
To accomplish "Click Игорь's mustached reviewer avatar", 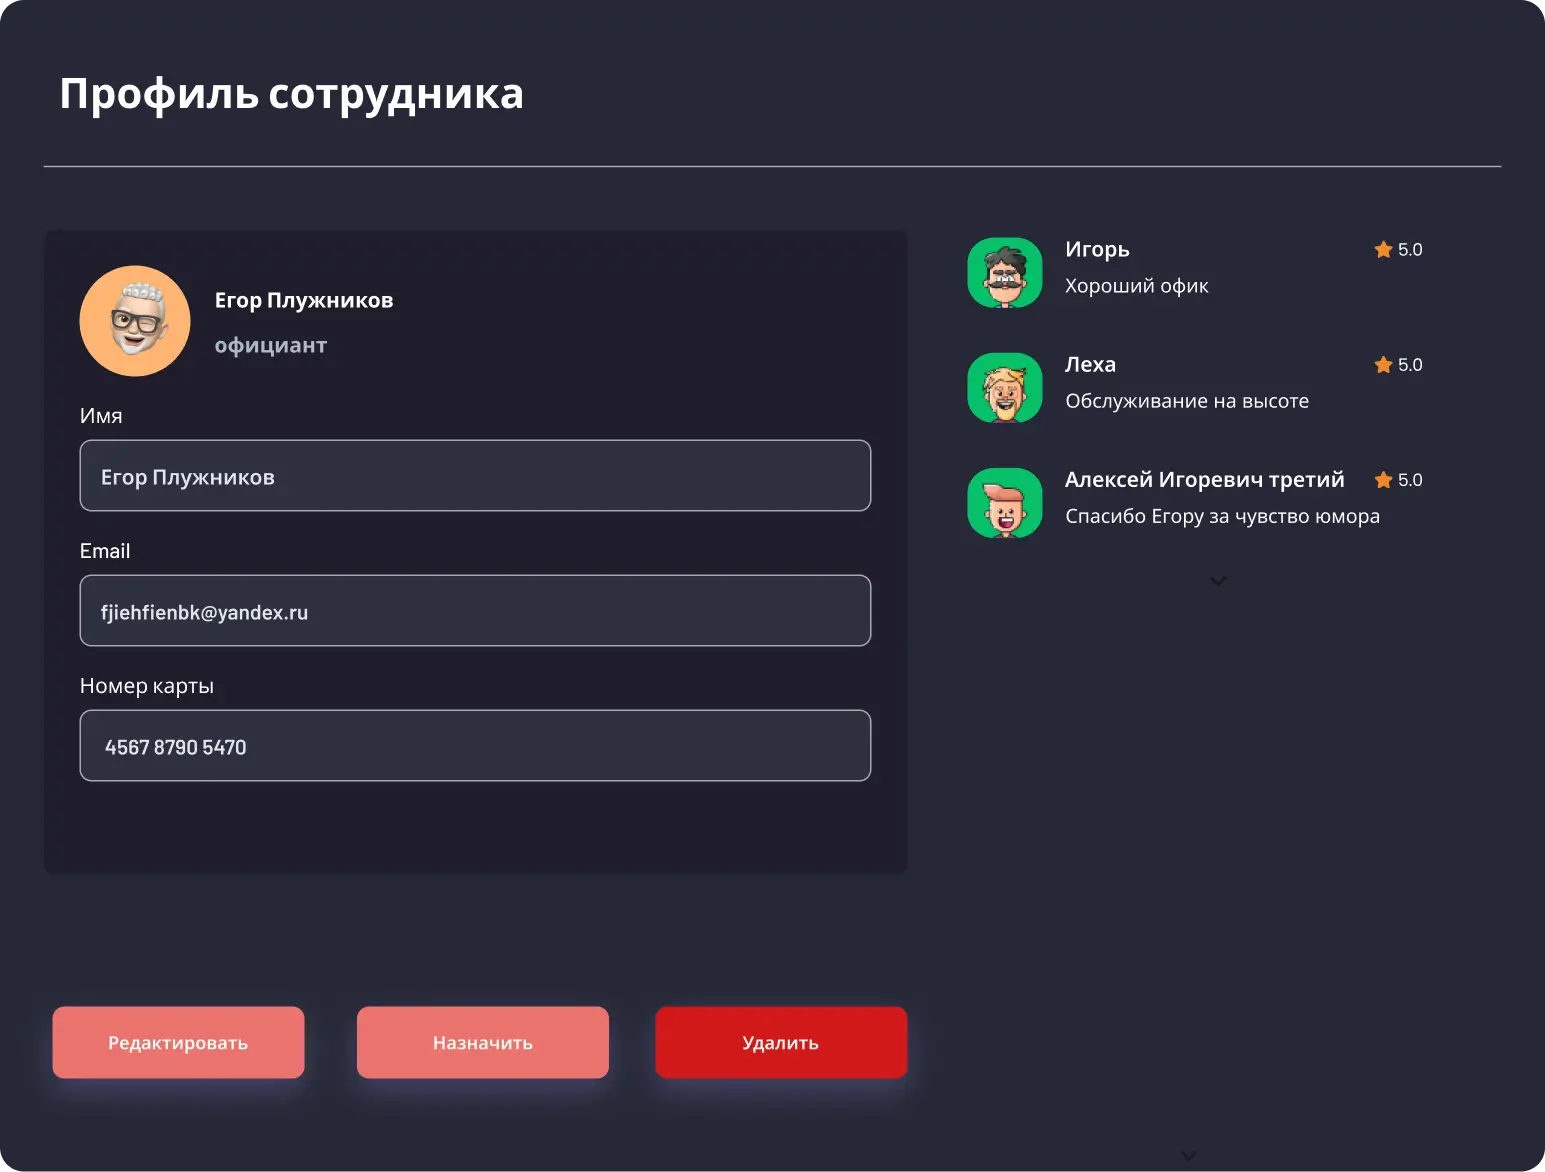I will (1005, 273).
